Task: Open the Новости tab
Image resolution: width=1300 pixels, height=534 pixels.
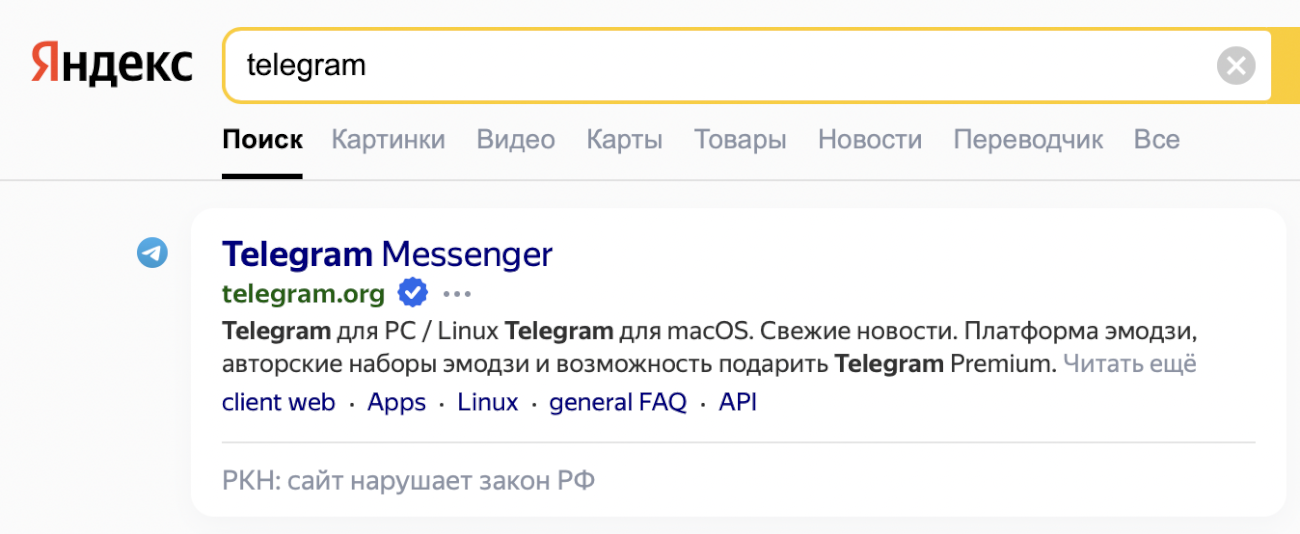Action: pos(869,139)
